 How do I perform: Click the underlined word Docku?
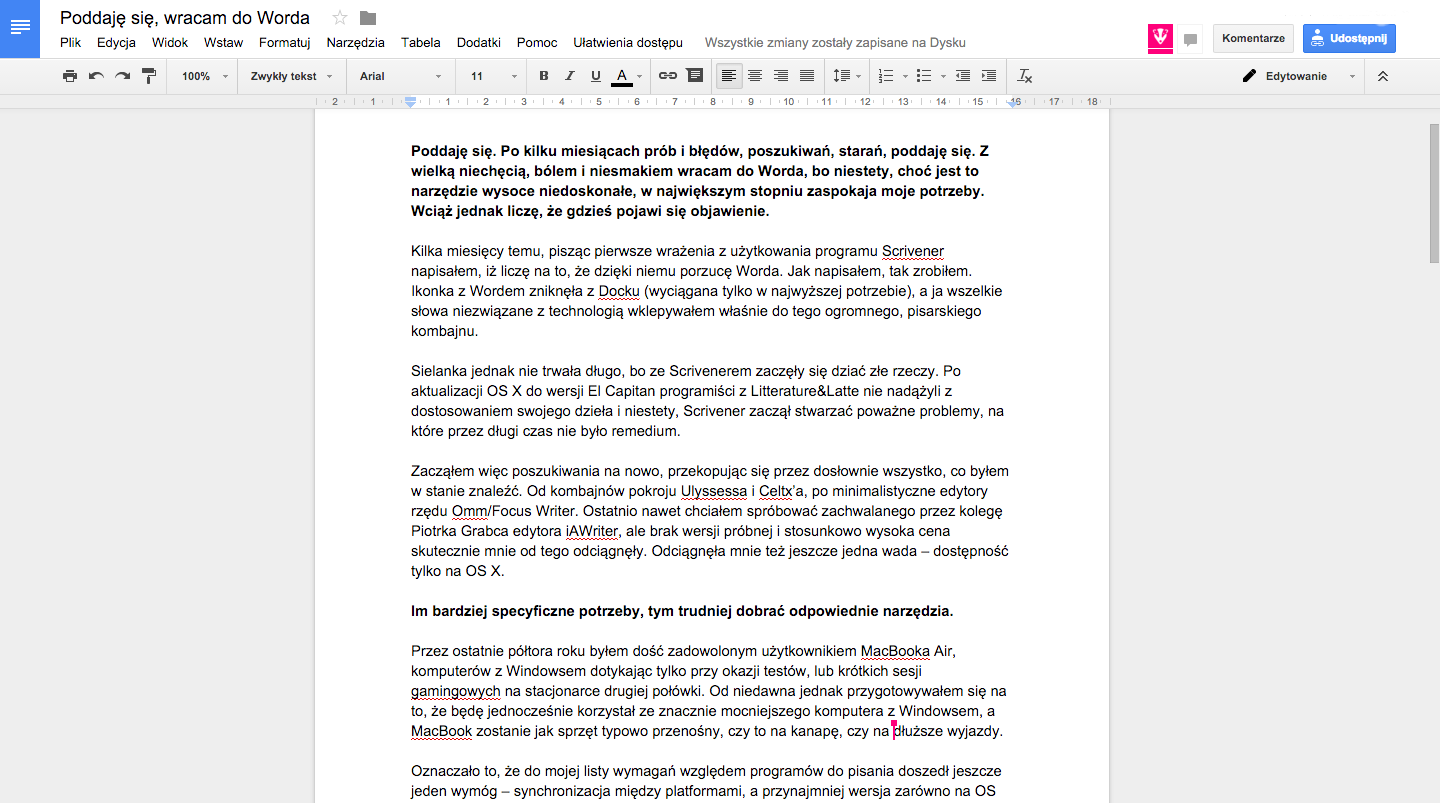click(620, 291)
